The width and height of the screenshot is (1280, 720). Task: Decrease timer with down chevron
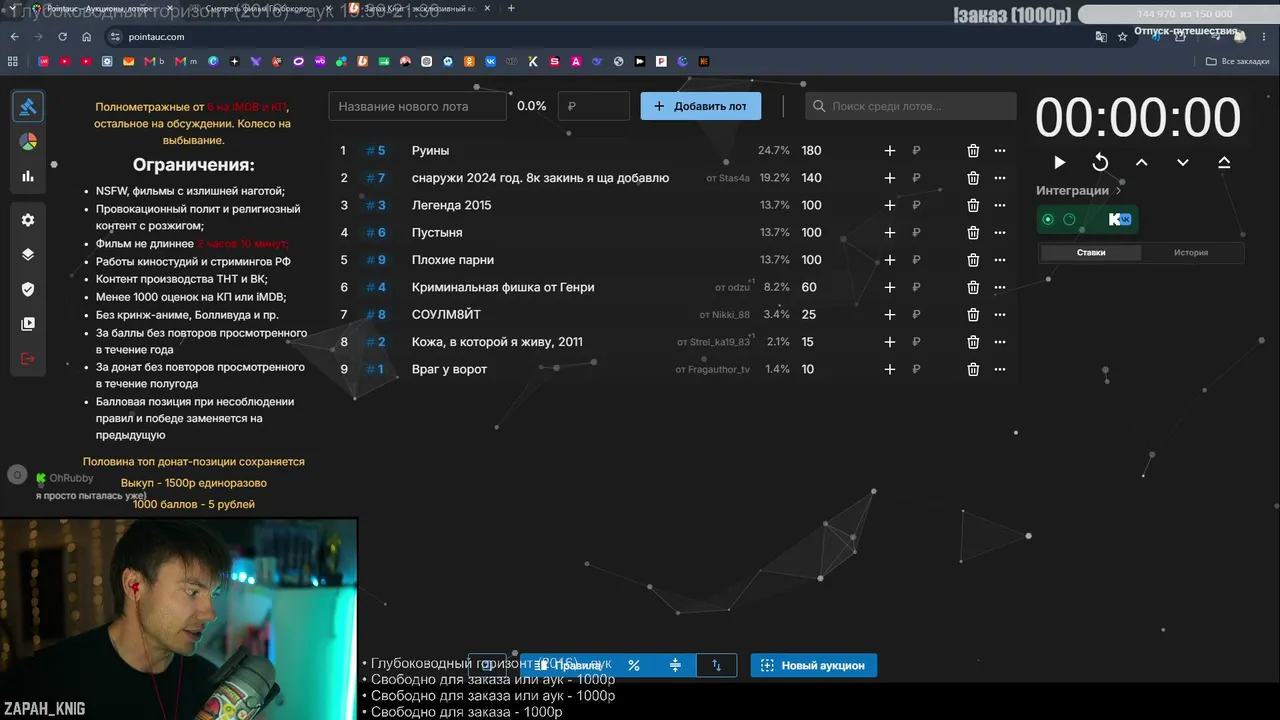click(1183, 162)
